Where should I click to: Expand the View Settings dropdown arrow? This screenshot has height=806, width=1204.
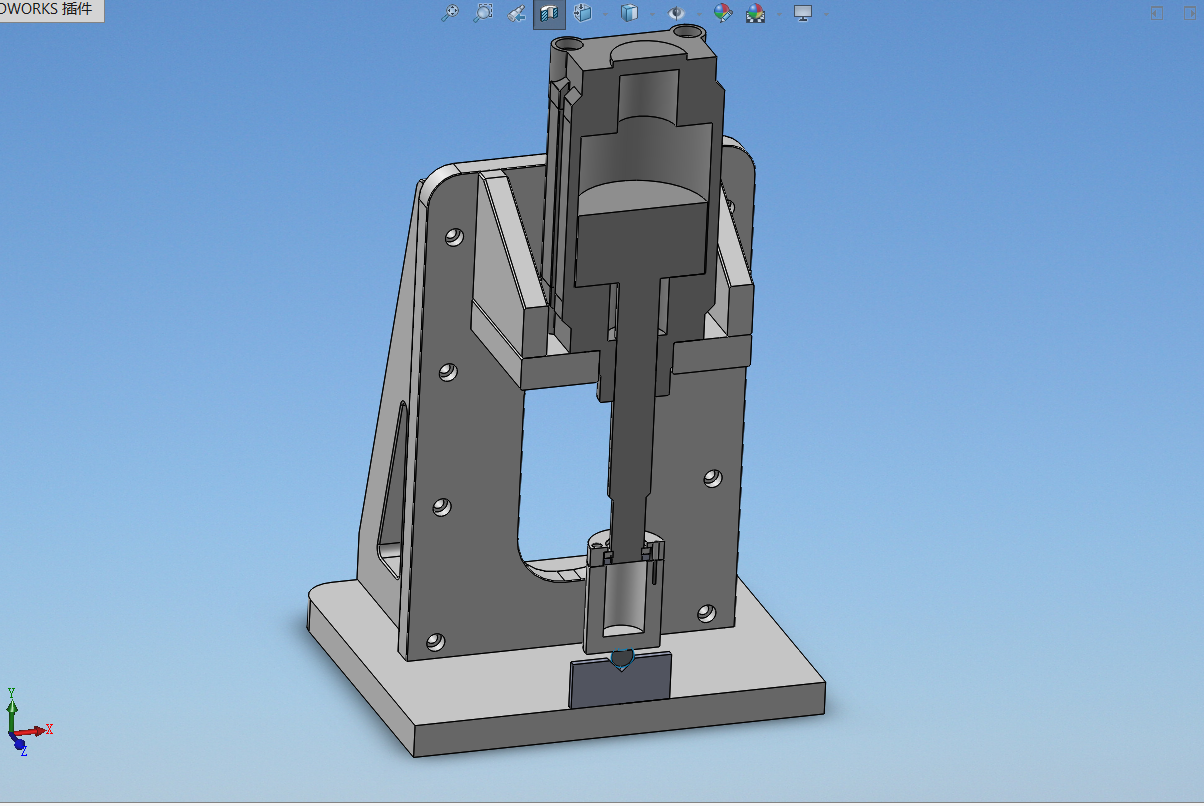tap(826, 14)
